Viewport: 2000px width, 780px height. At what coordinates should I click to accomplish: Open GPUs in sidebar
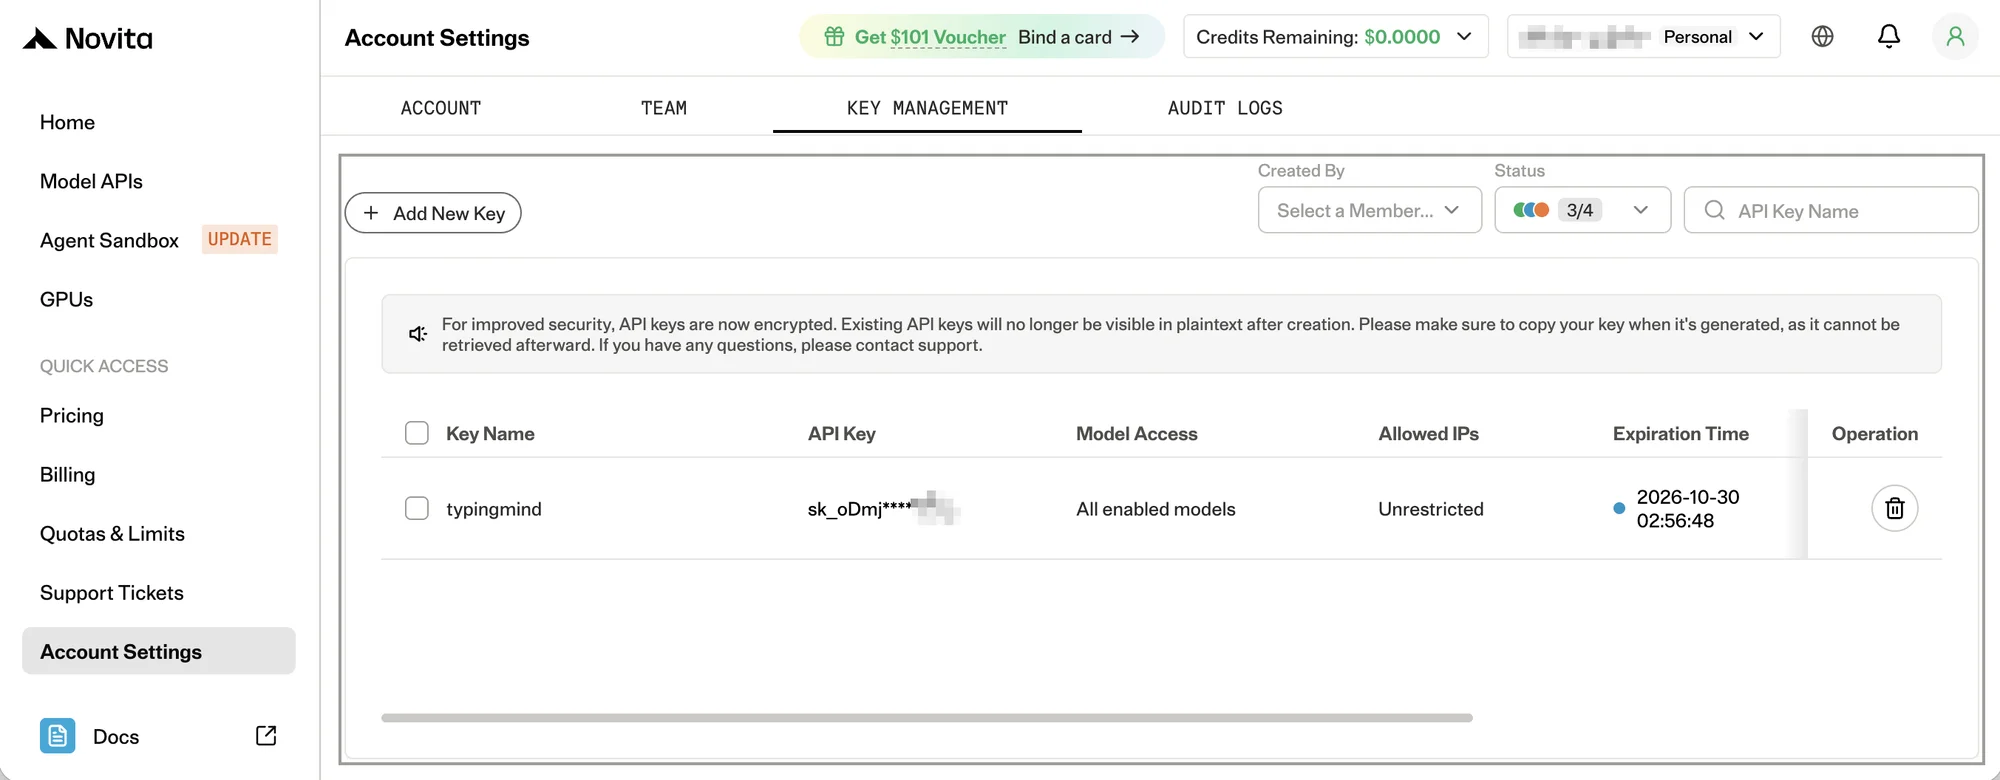click(66, 299)
